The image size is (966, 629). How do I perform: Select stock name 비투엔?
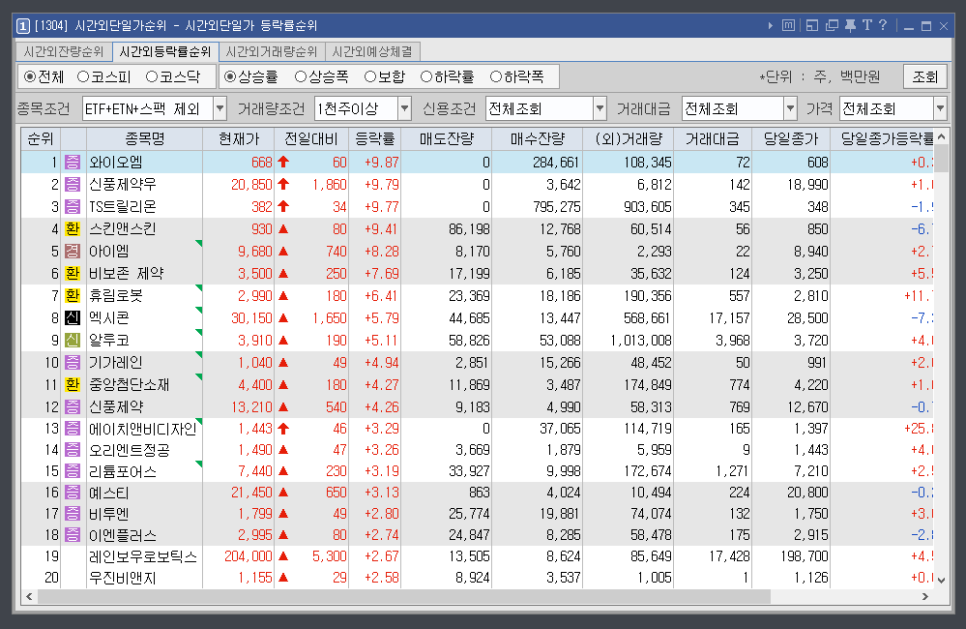pos(109,514)
